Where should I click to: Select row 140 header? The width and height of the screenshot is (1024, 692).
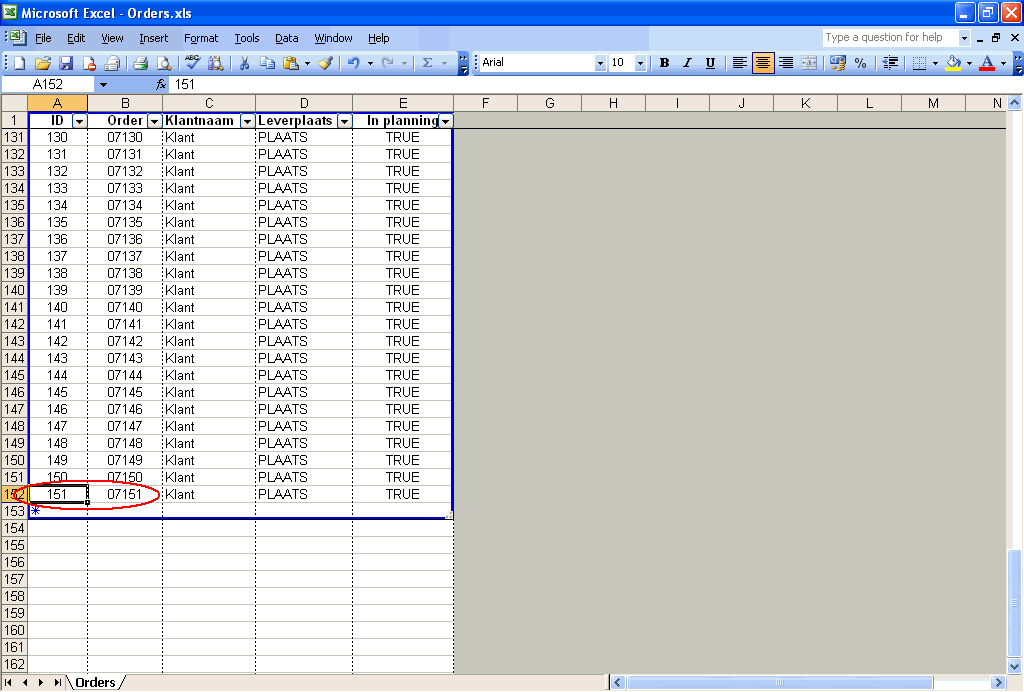pyautogui.click(x=14, y=290)
